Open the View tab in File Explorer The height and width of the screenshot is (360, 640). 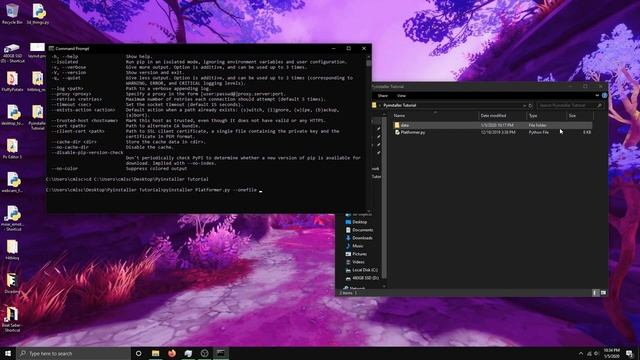pyautogui.click(x=401, y=96)
